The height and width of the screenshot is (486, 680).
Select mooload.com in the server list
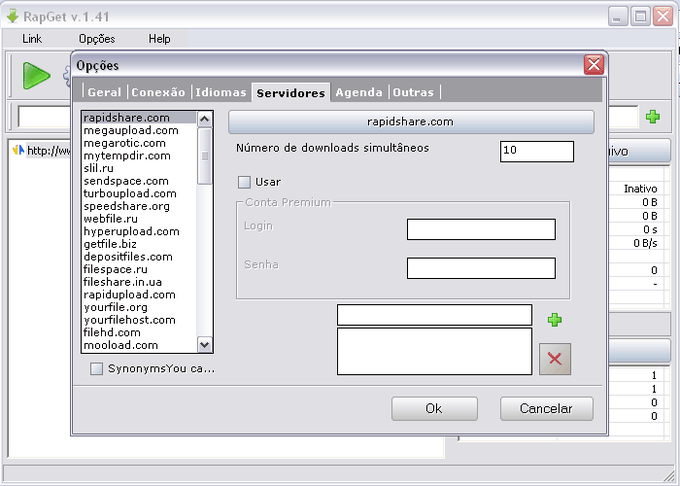click(x=139, y=346)
